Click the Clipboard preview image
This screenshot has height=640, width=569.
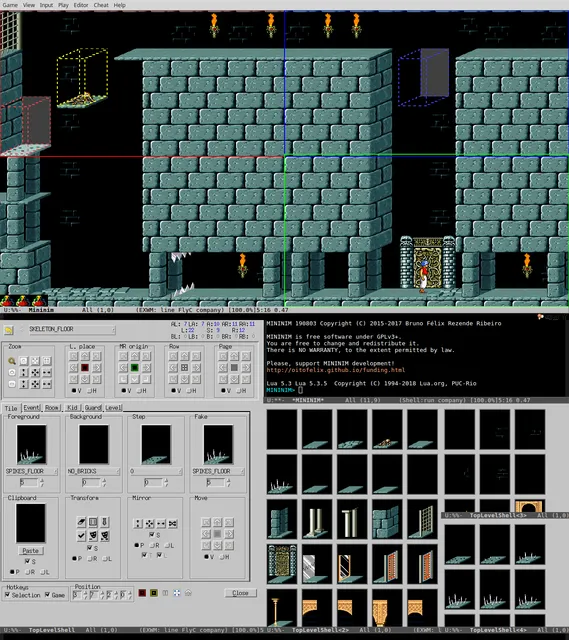click(31, 523)
